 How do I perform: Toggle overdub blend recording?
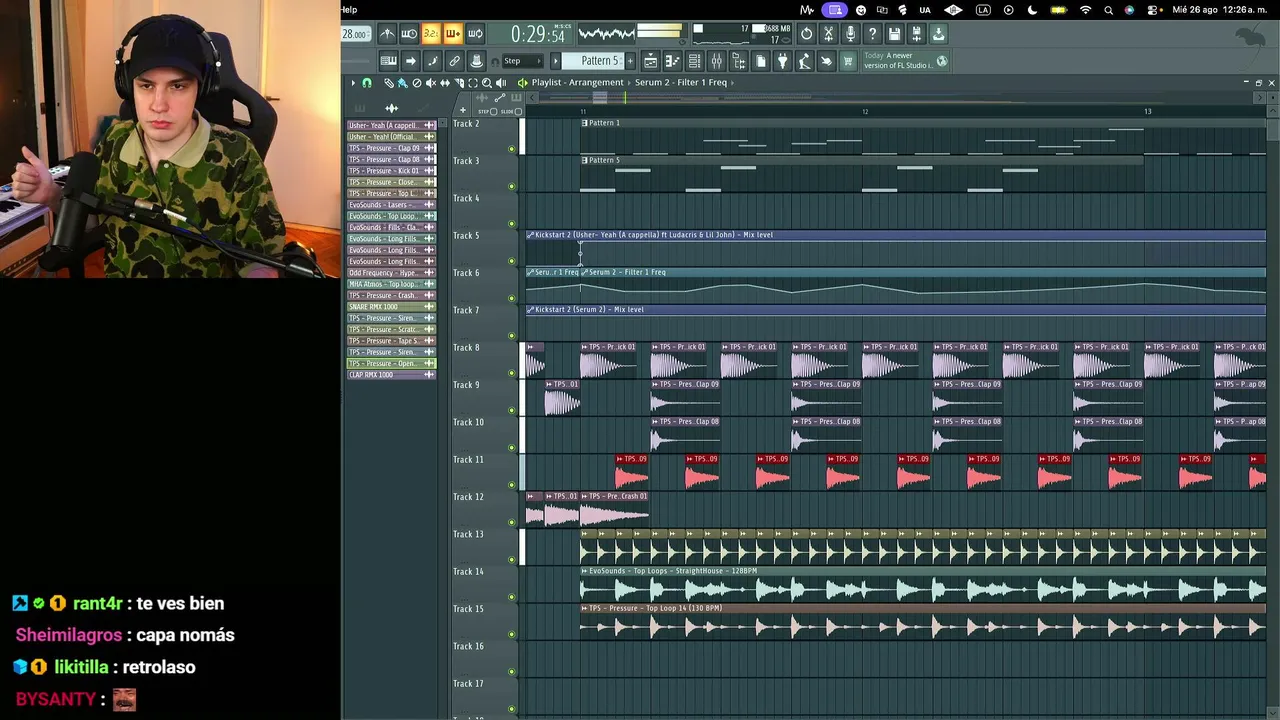pyautogui.click(x=453, y=34)
